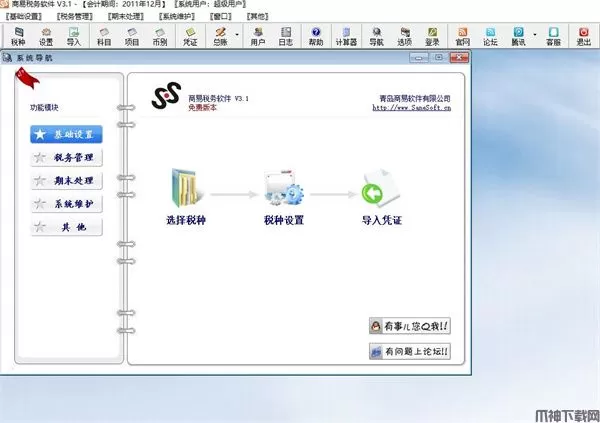The width and height of the screenshot is (600, 423).
Task: Open the http://www.SaneSoft.cn link
Action: [412, 108]
